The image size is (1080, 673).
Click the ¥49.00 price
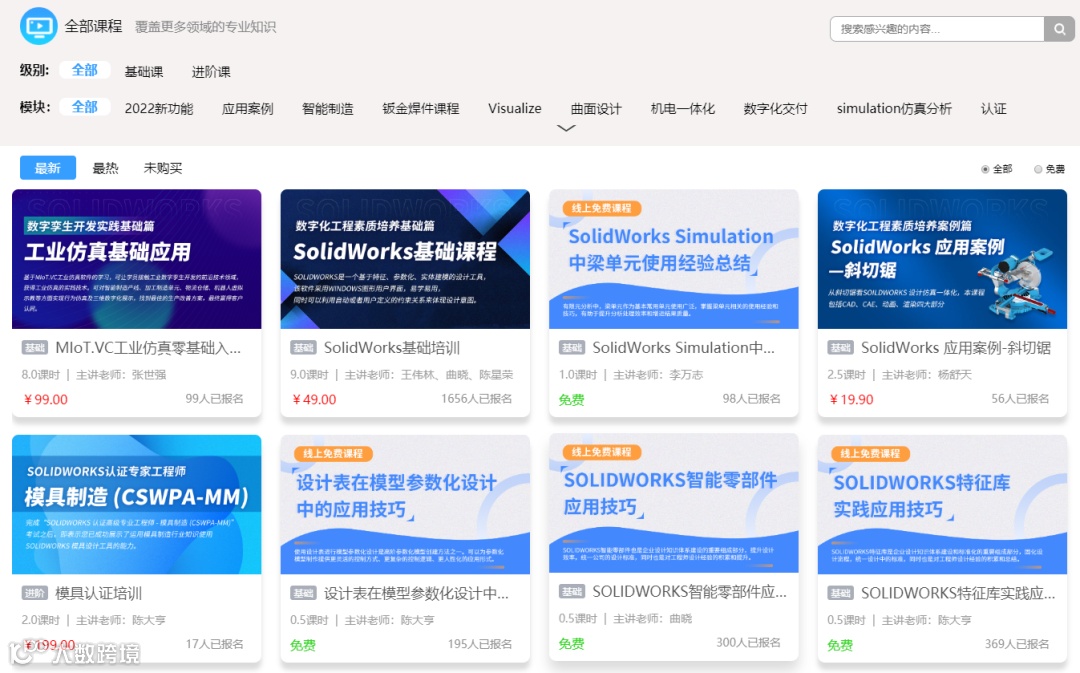[x=314, y=400]
